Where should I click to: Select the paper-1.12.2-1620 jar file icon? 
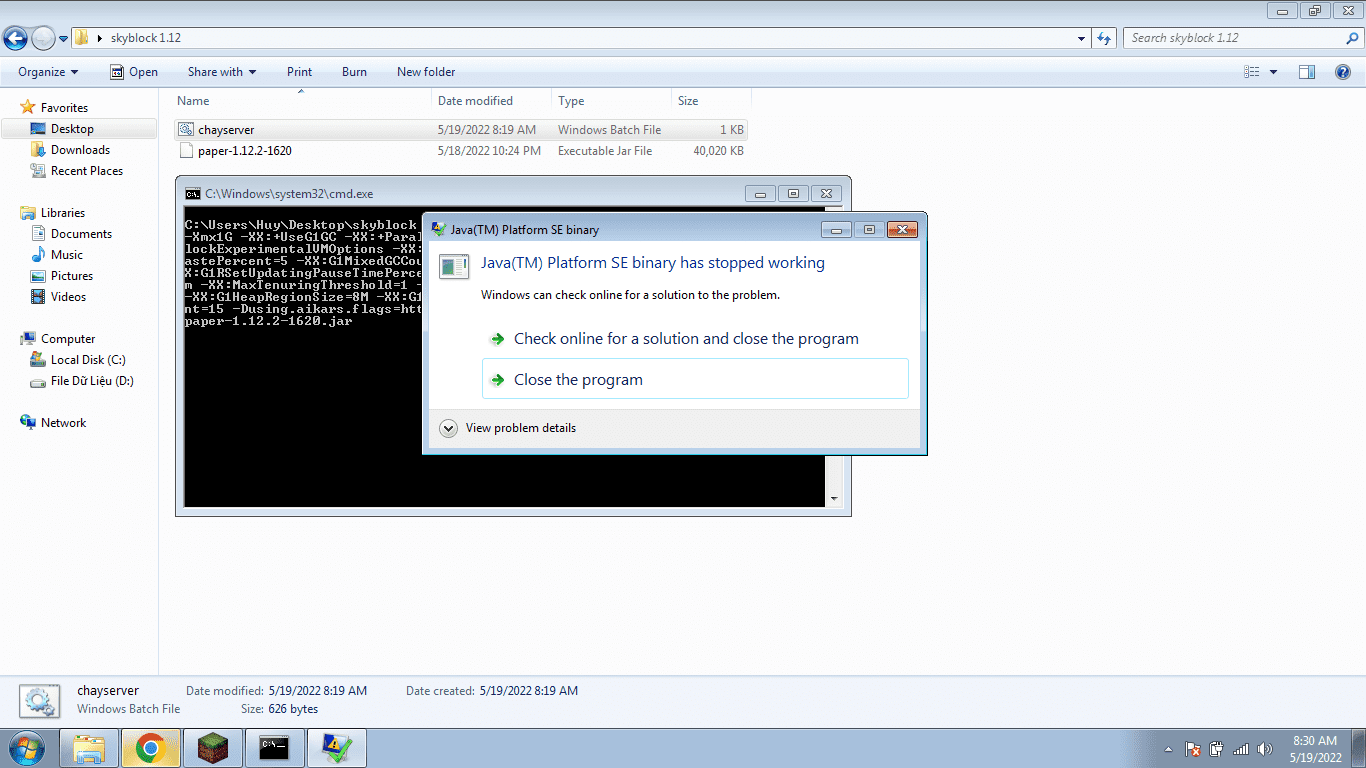click(185, 151)
